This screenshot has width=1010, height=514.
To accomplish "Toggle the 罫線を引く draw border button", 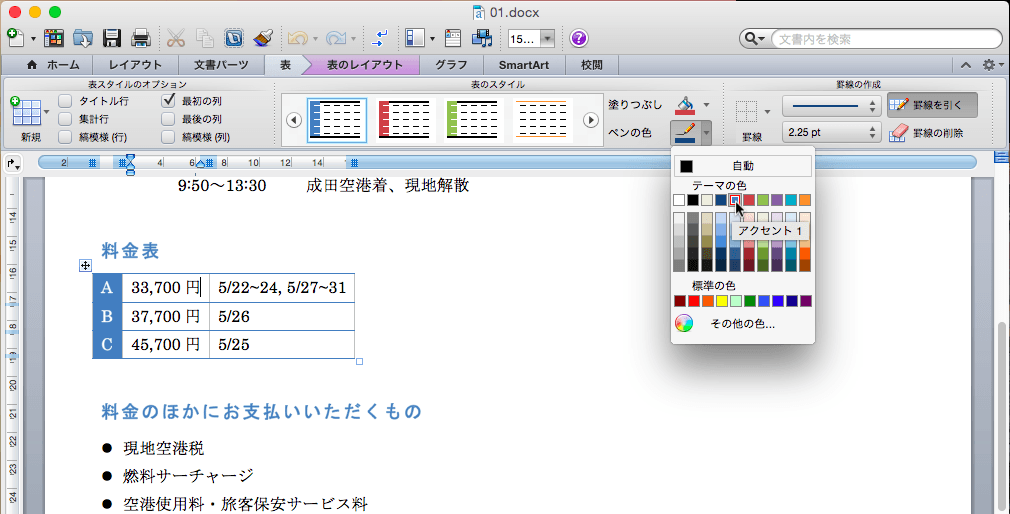I will (x=932, y=105).
